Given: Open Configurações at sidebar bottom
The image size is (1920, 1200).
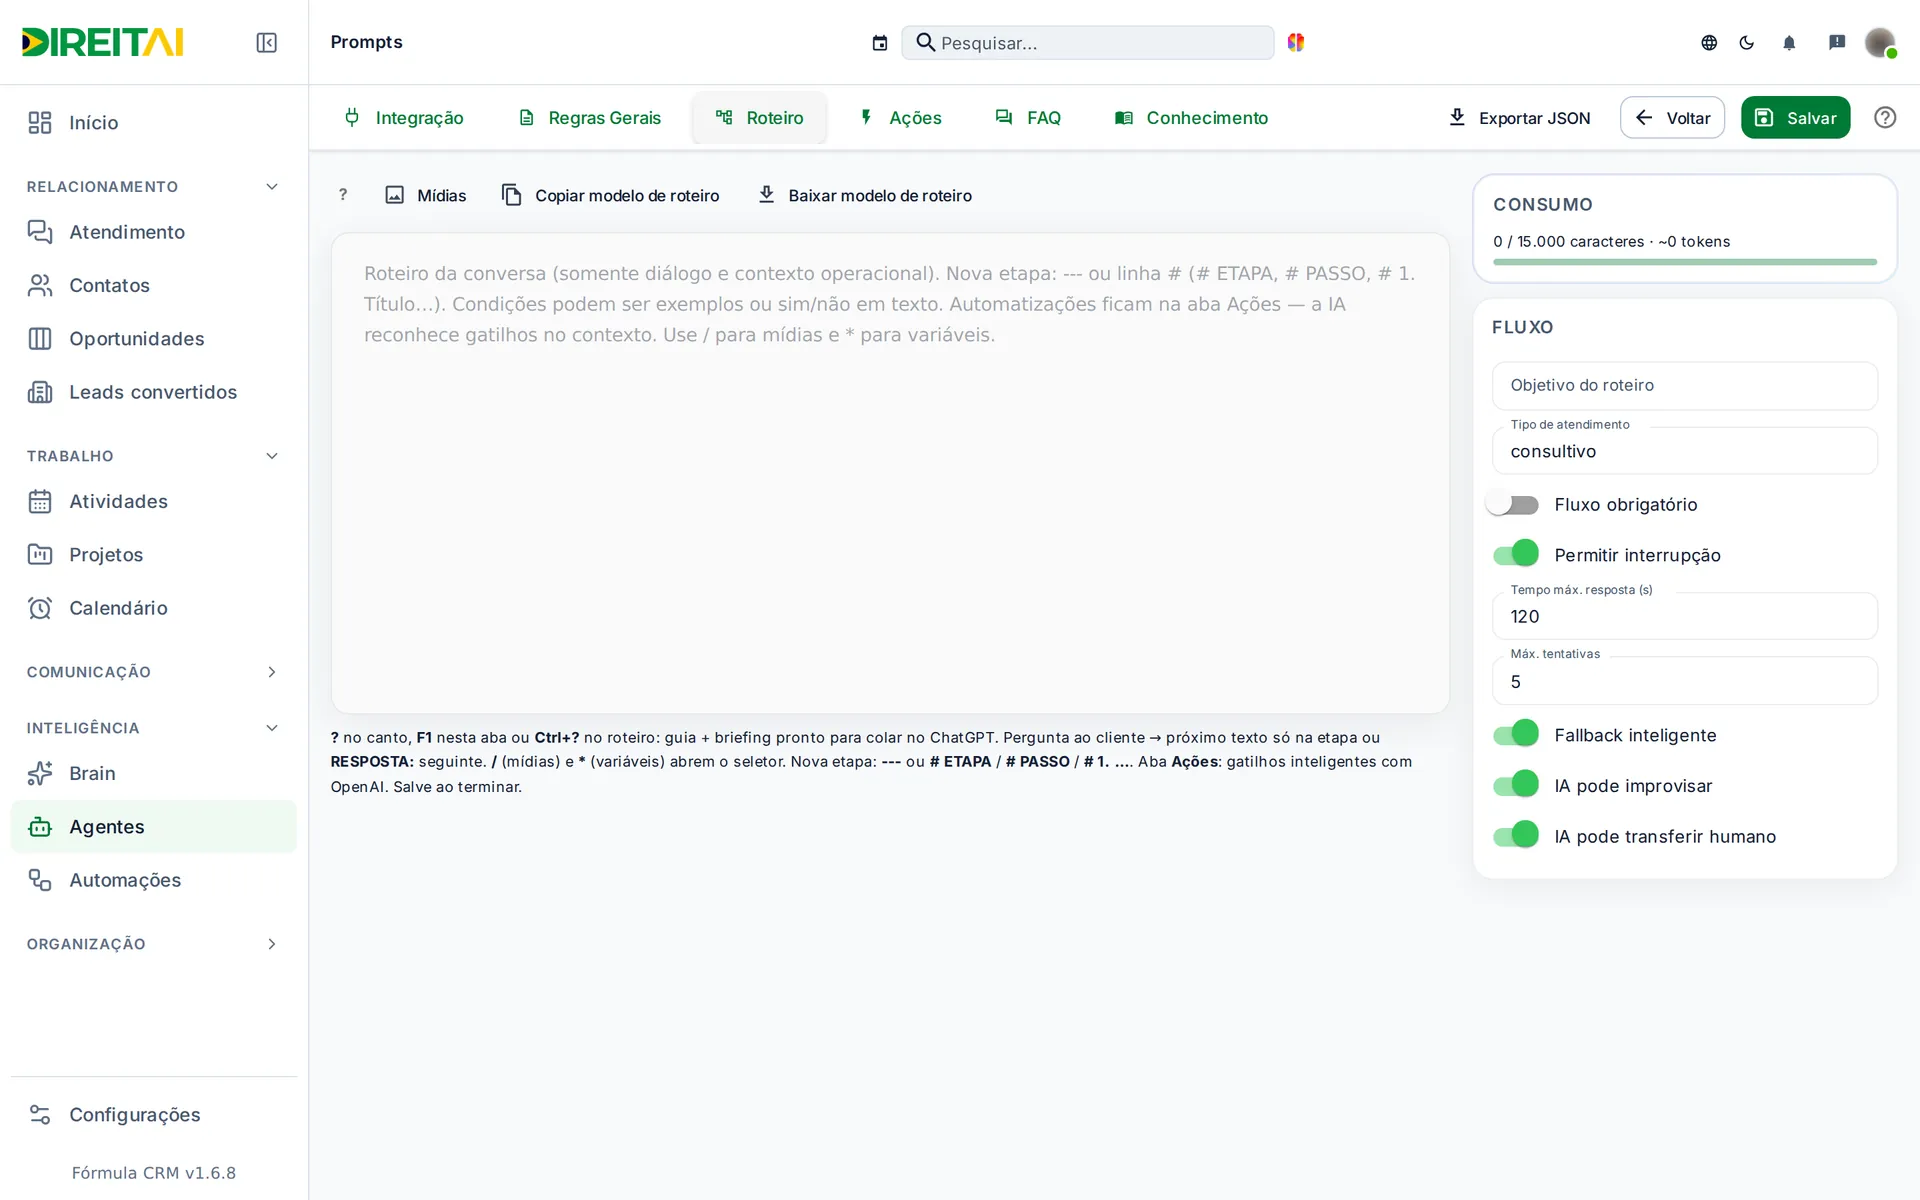Looking at the screenshot, I should 154,1115.
